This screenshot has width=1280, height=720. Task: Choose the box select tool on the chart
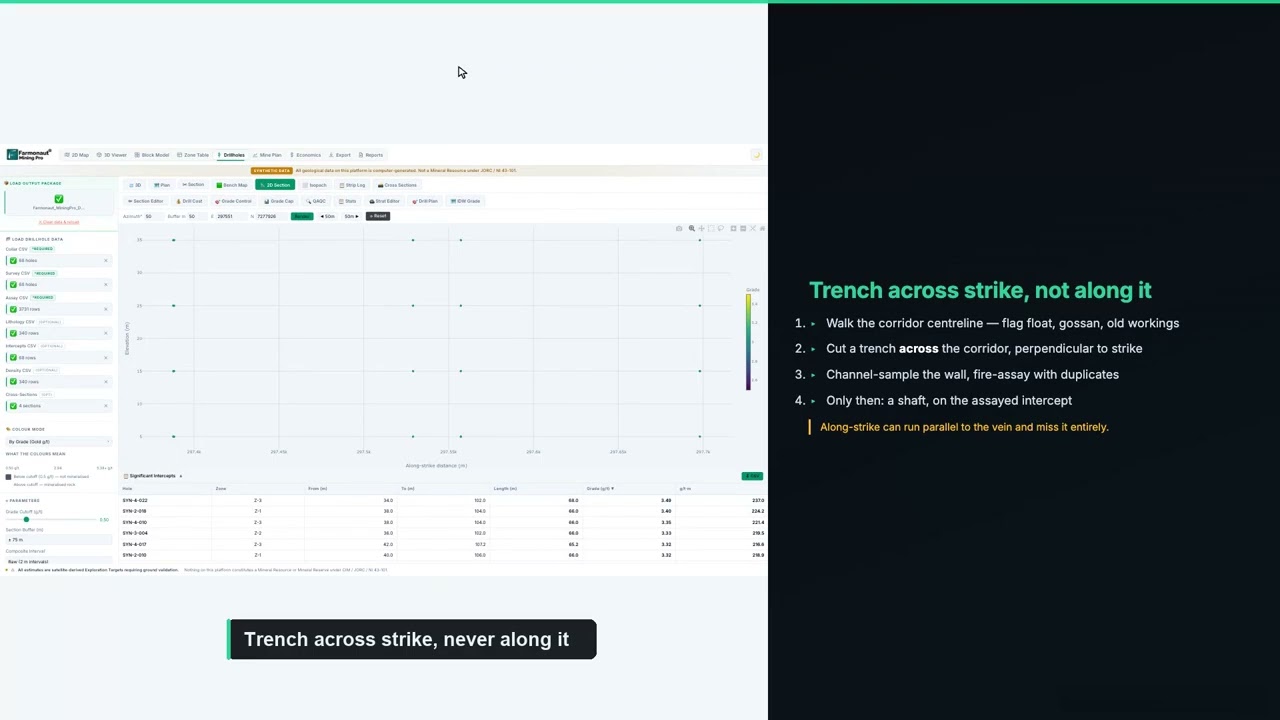711,229
